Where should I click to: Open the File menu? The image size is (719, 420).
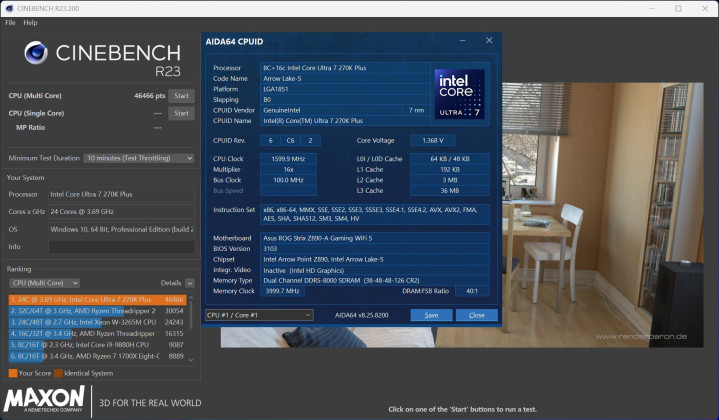coord(10,22)
